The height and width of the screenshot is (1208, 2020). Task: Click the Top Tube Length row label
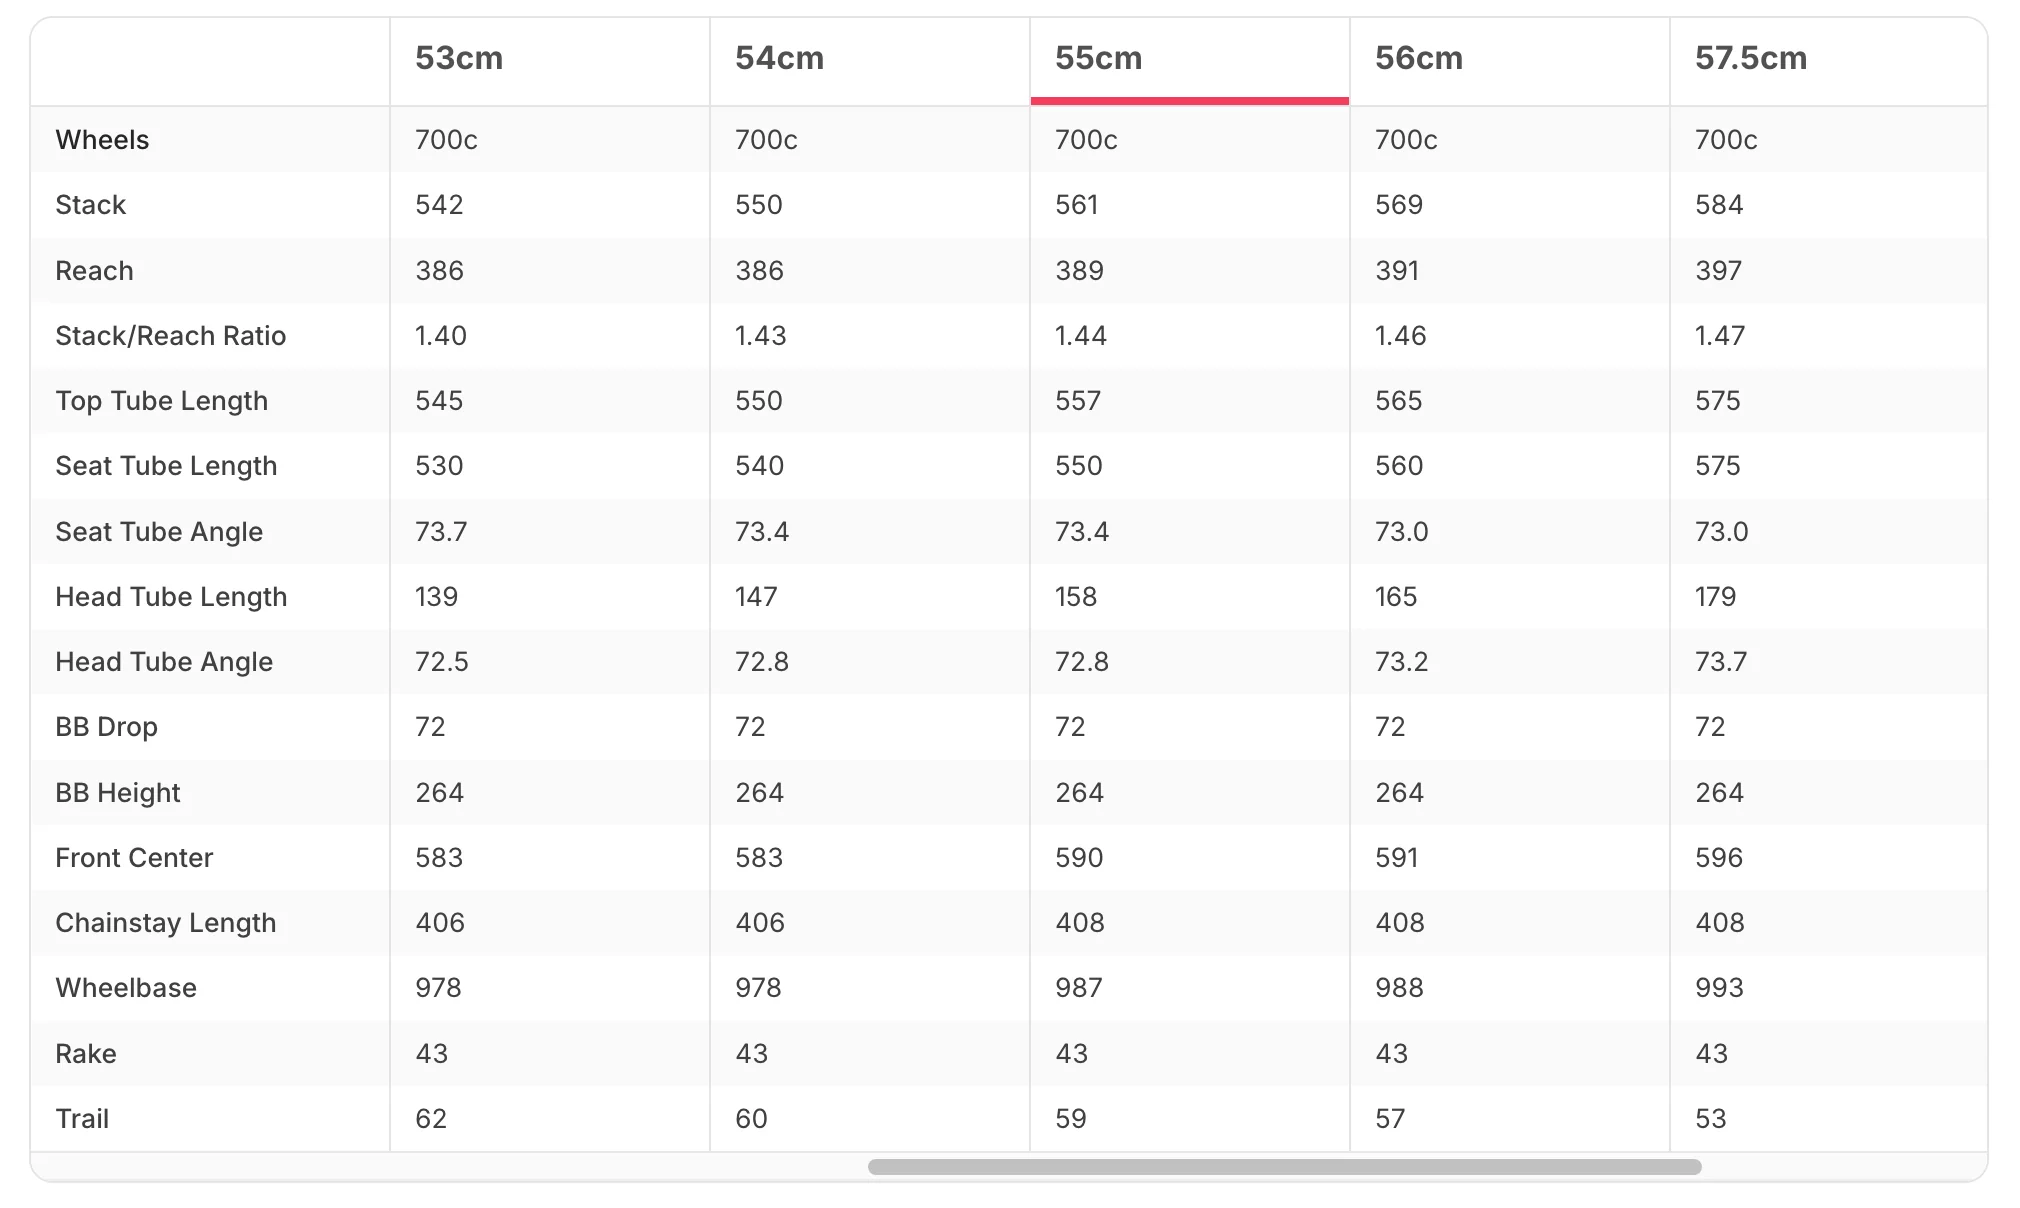pos(161,401)
